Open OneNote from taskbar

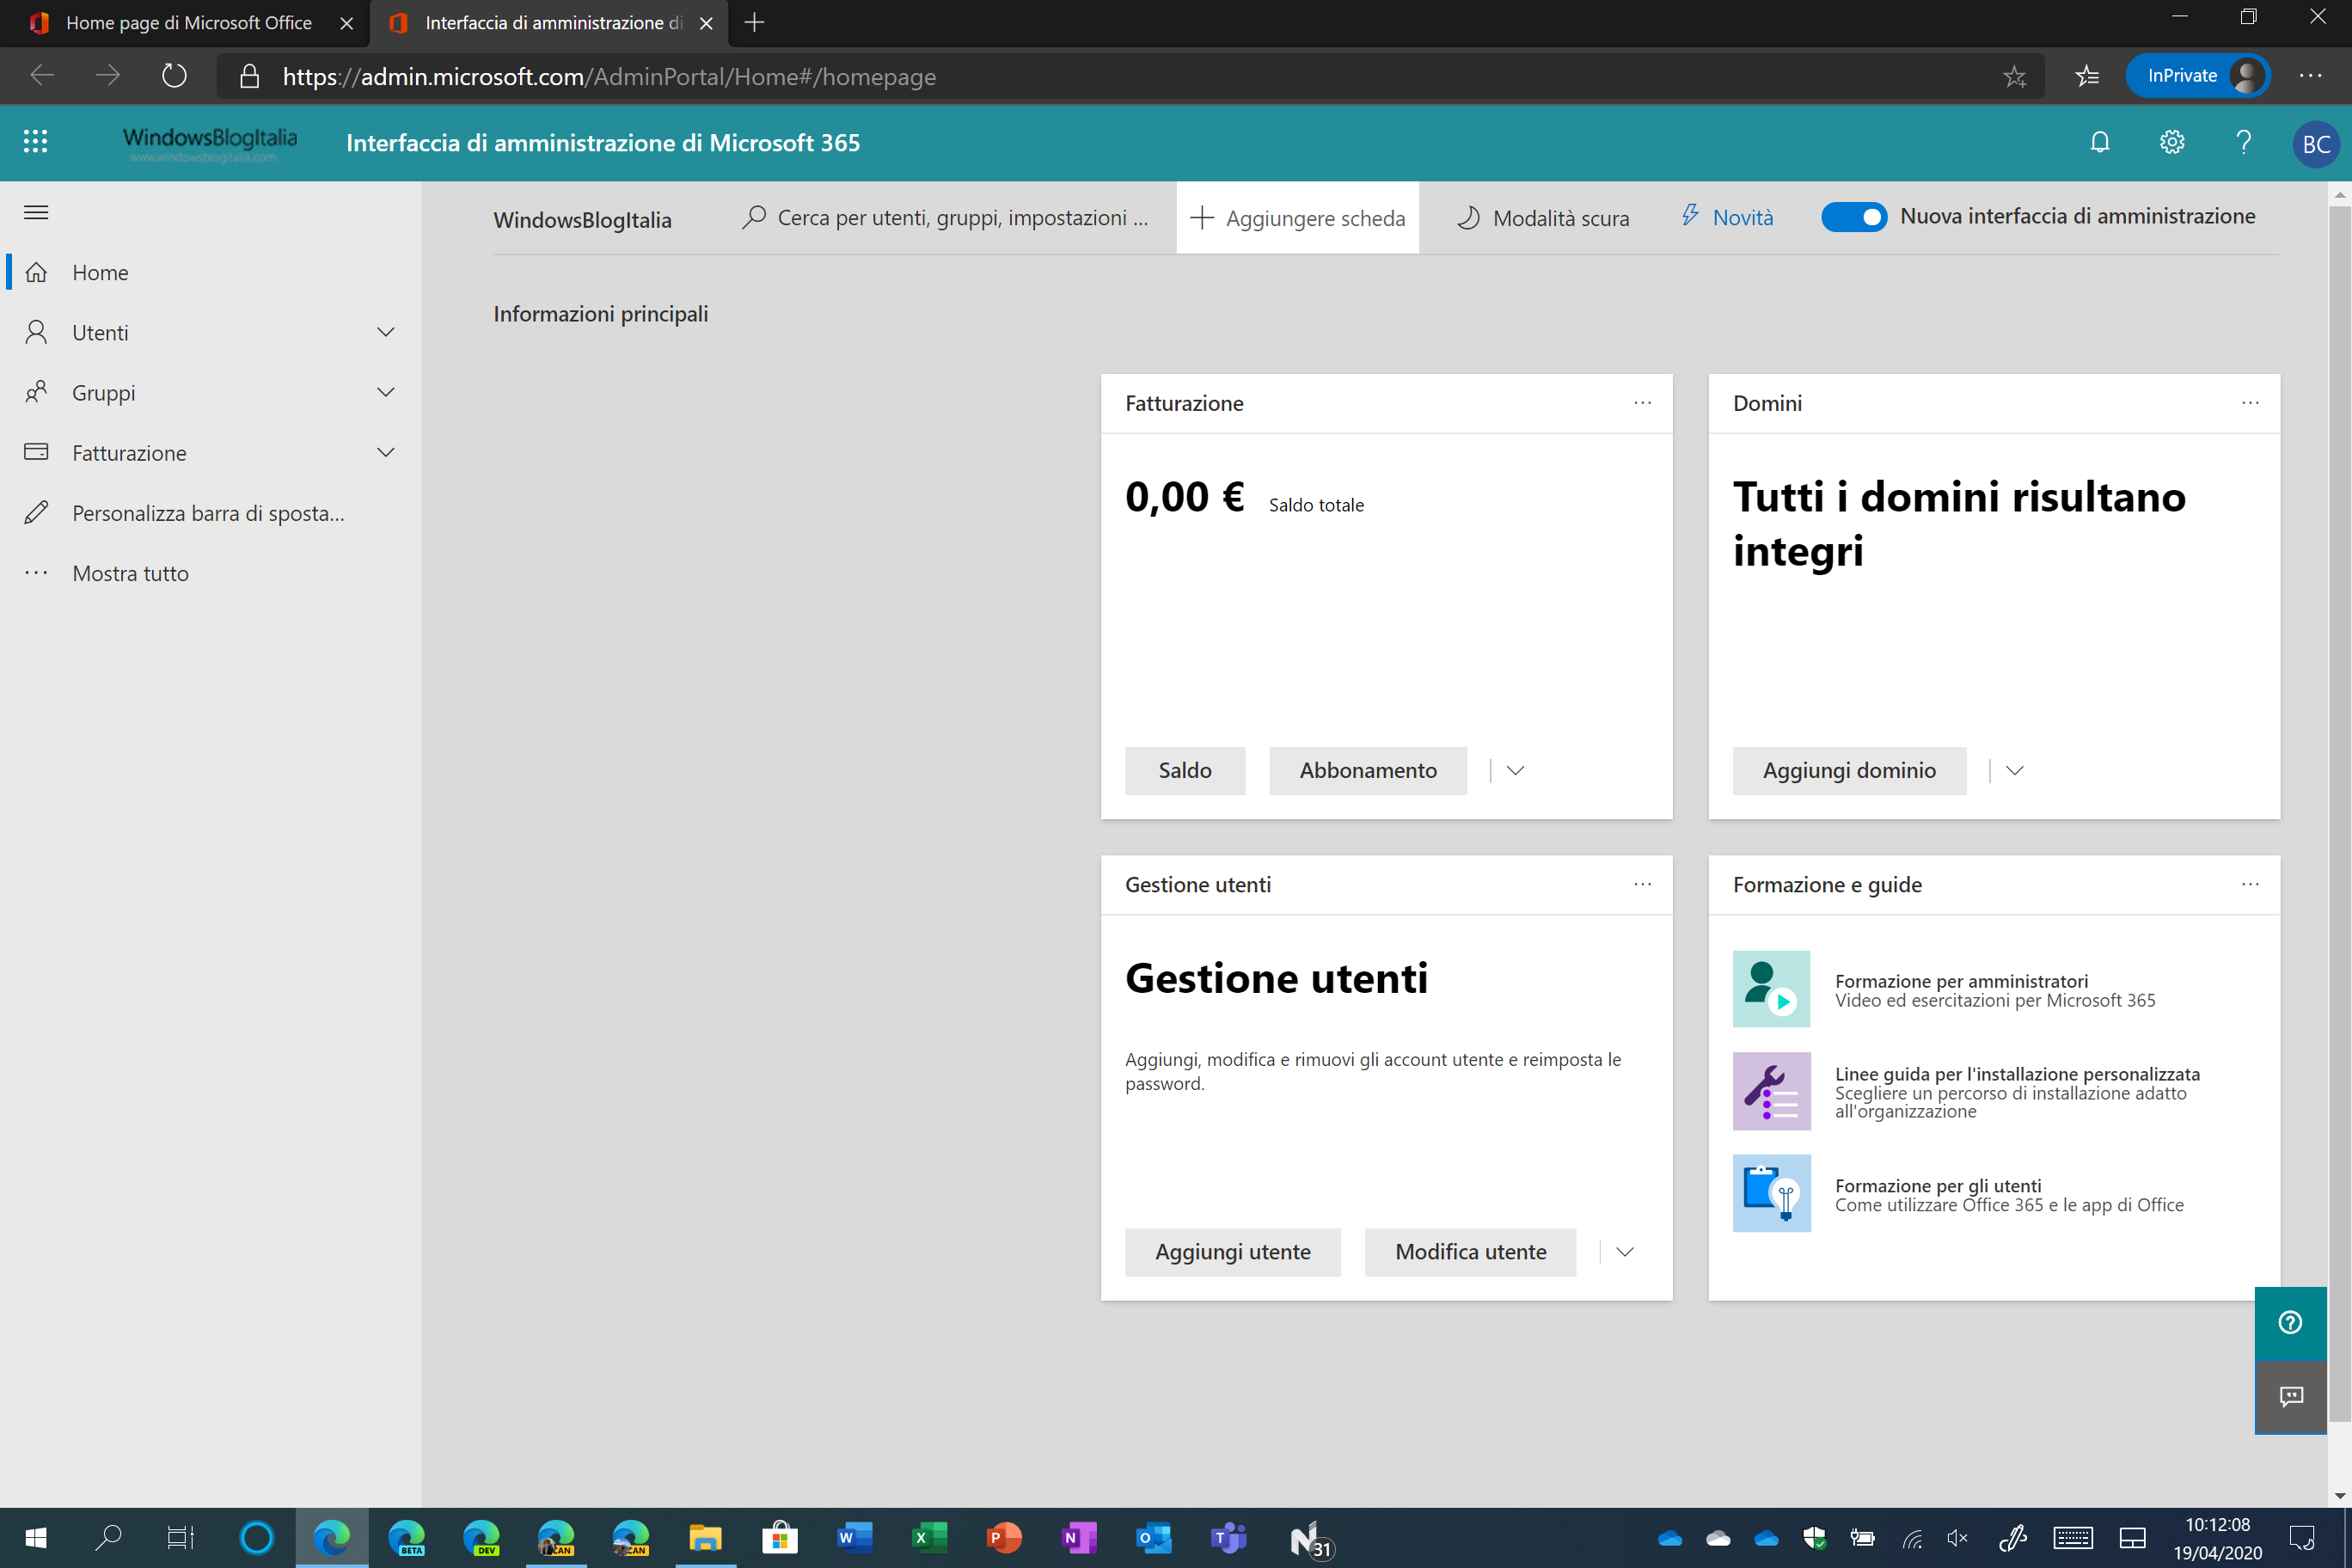click(1079, 1537)
